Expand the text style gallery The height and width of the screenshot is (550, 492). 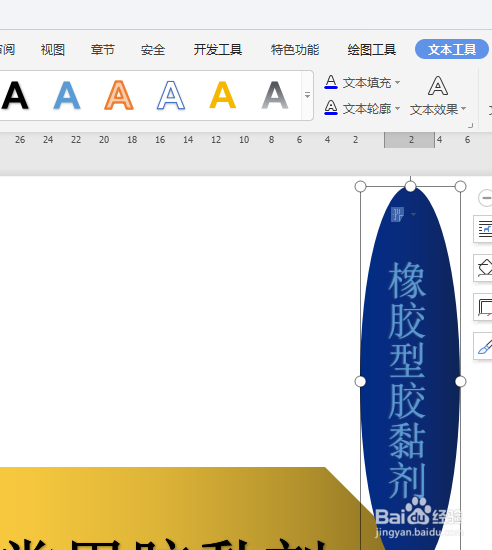coord(308,95)
